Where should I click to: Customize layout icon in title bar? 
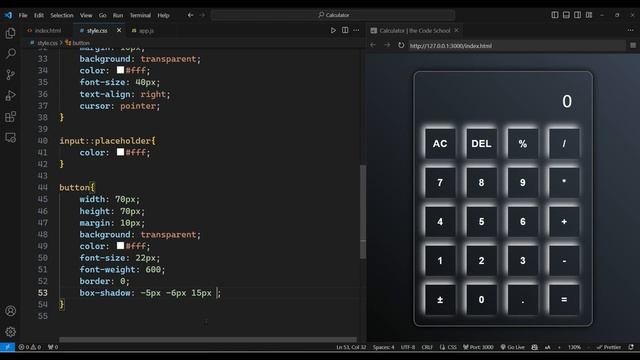pos(589,15)
